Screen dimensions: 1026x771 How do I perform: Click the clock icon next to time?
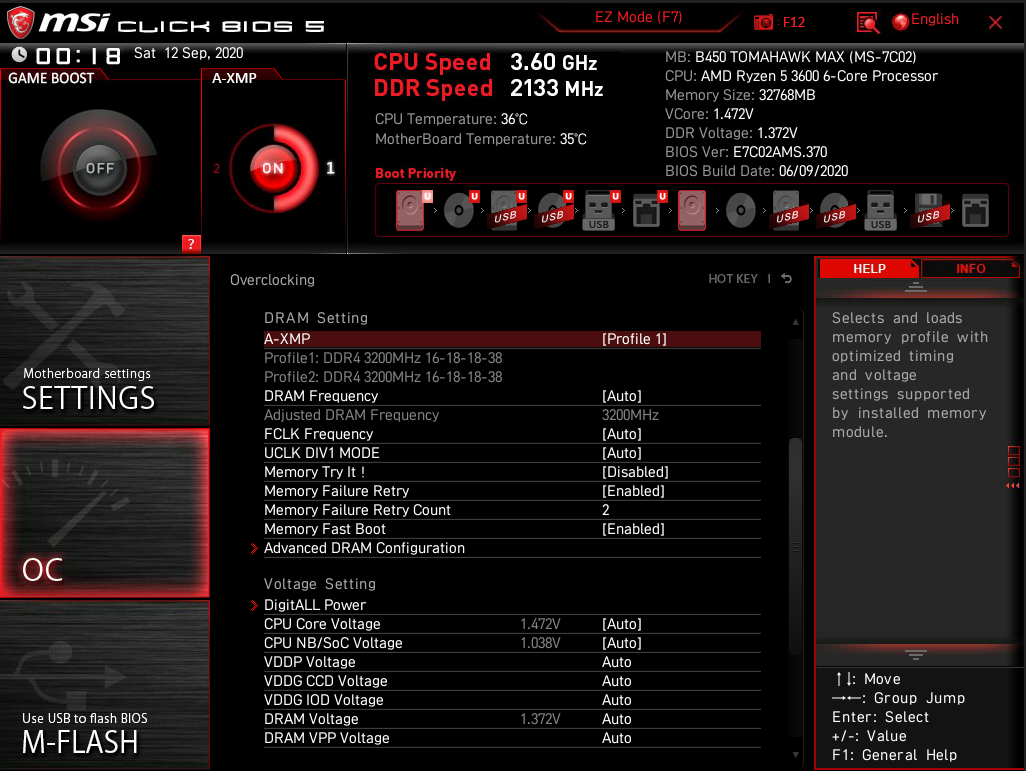click(x=19, y=54)
